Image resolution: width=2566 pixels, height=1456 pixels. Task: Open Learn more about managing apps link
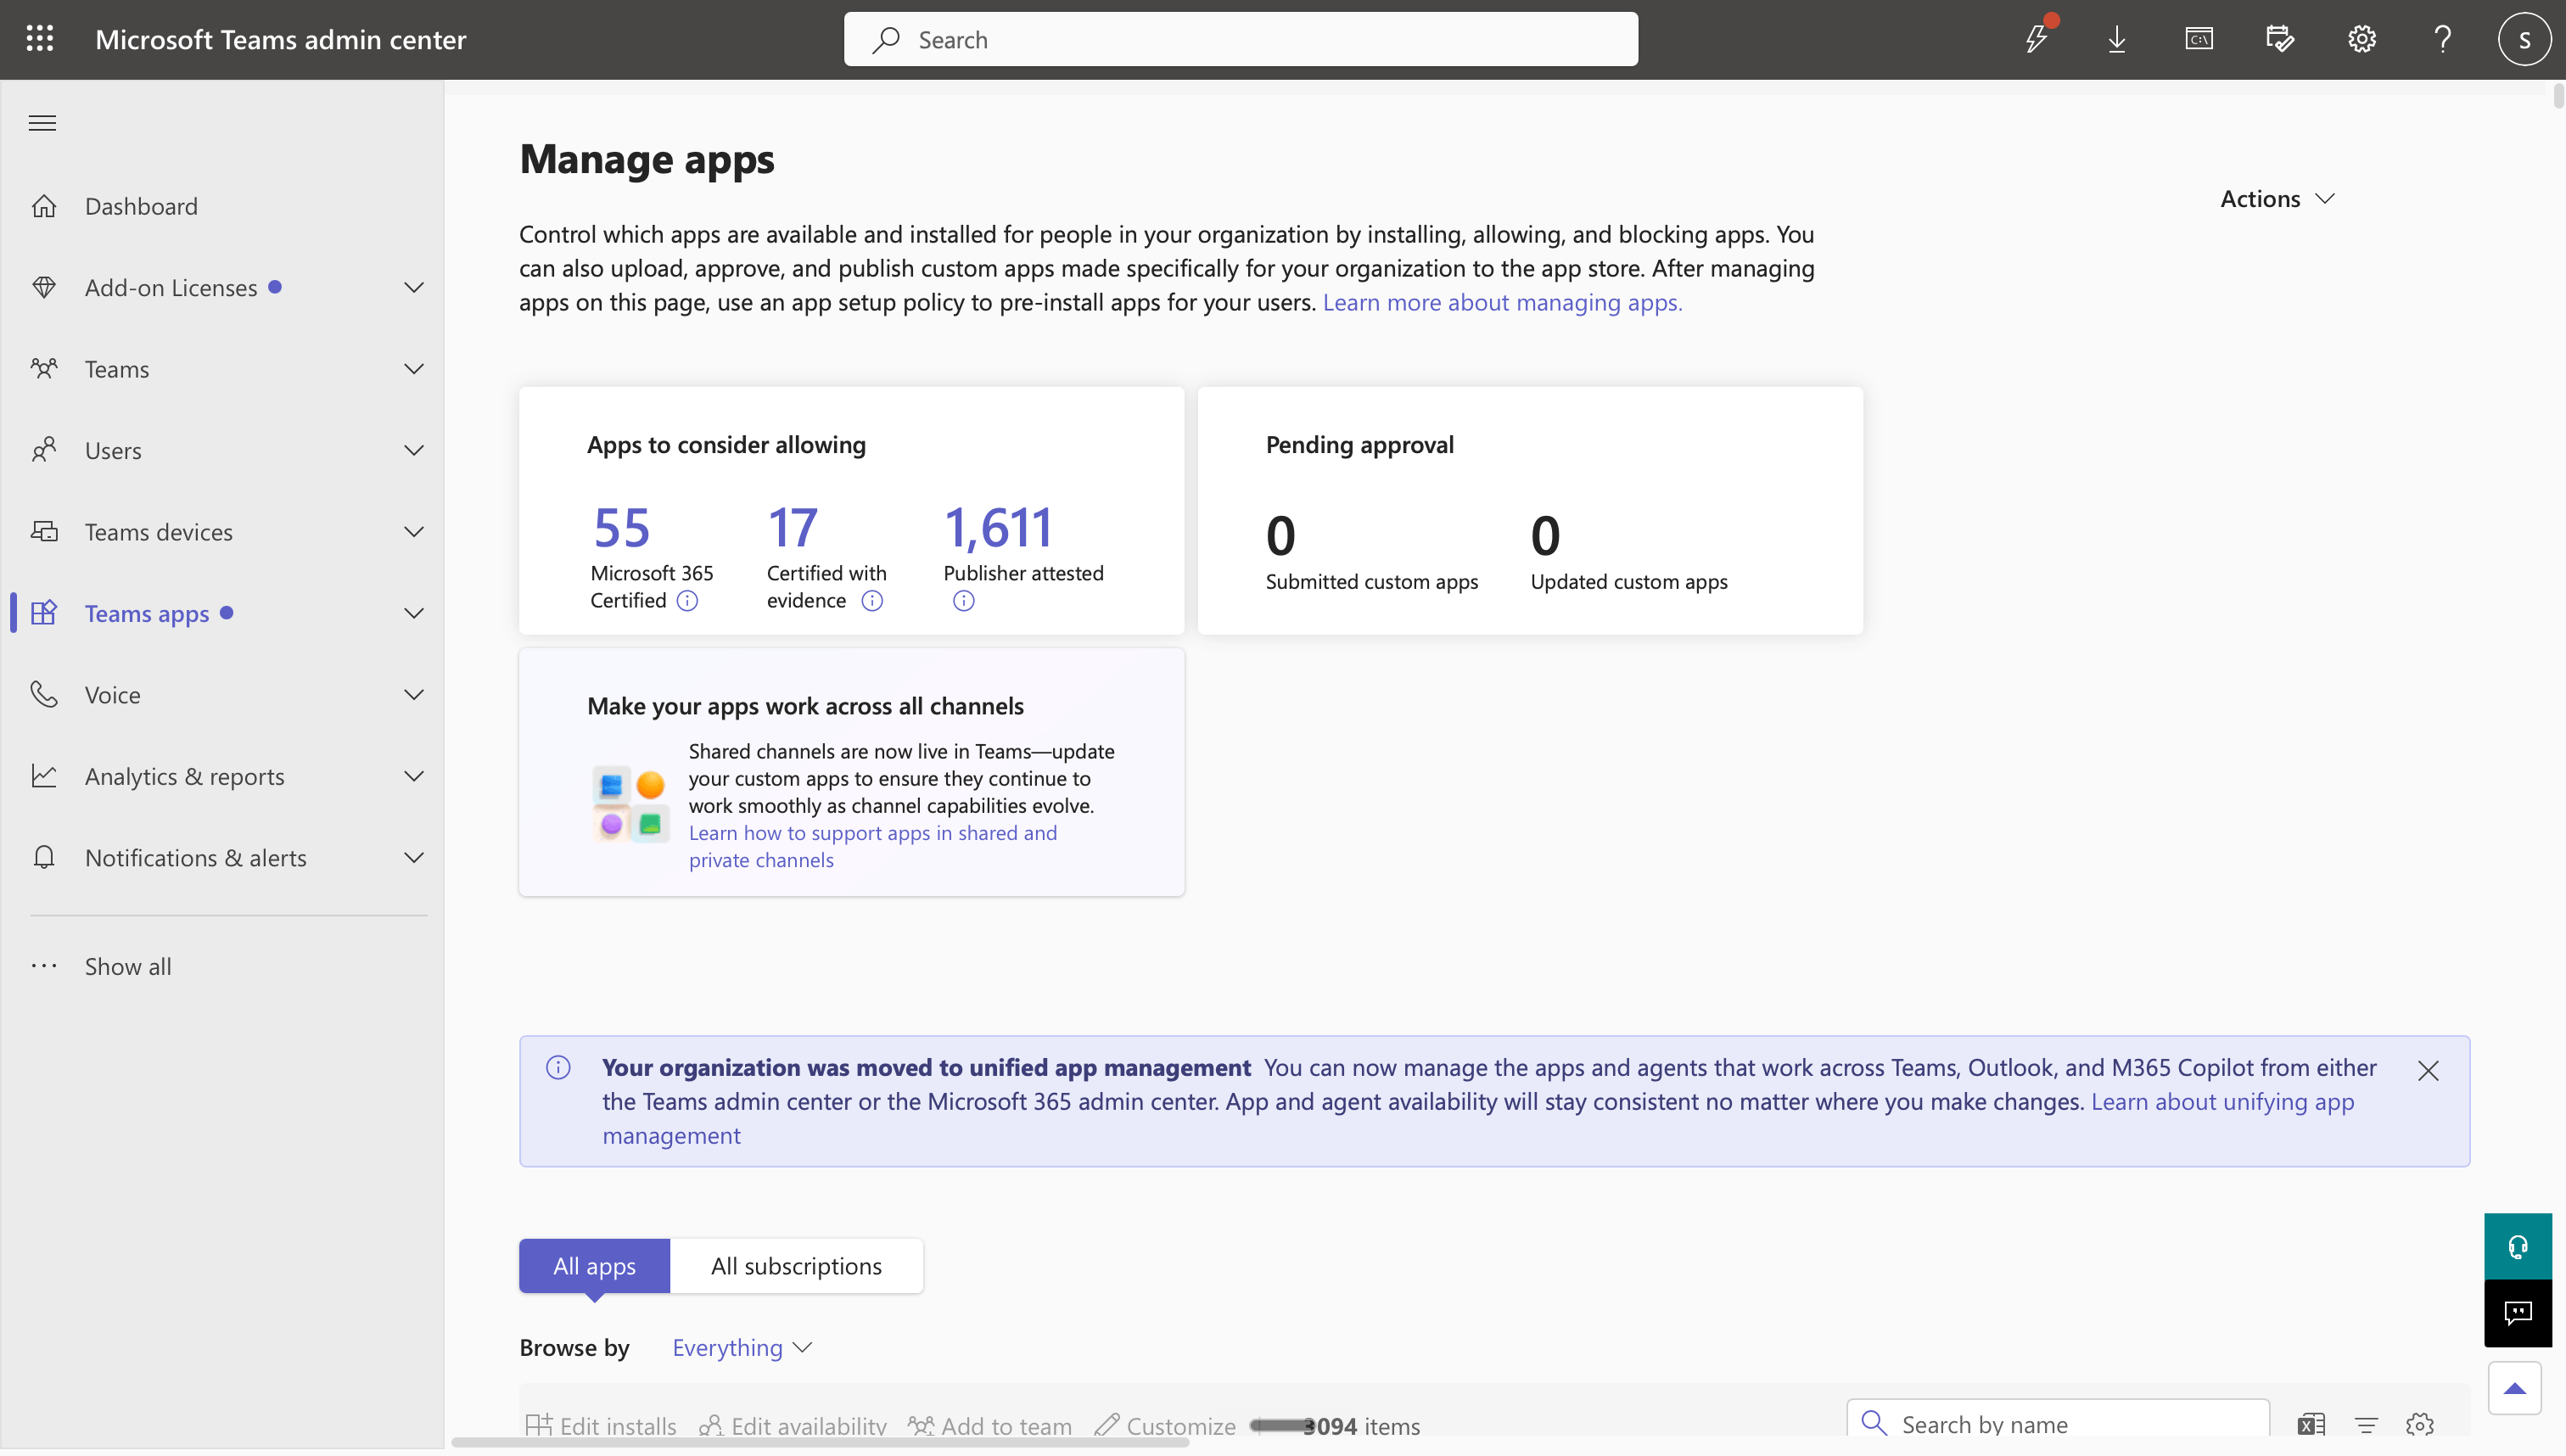pos(1502,301)
